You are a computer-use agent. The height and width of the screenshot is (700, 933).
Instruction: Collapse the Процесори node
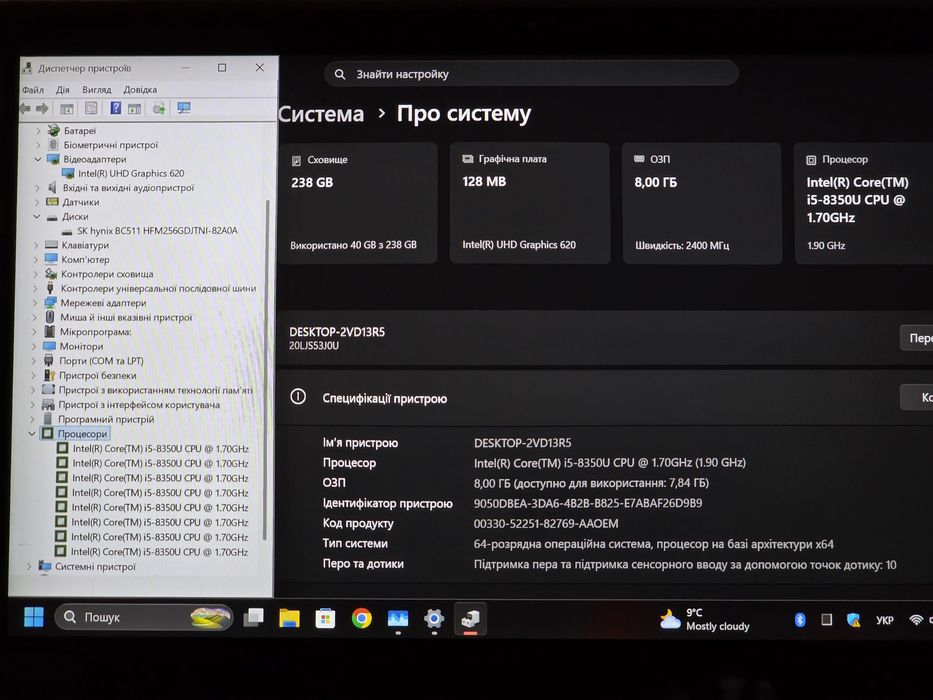32,434
